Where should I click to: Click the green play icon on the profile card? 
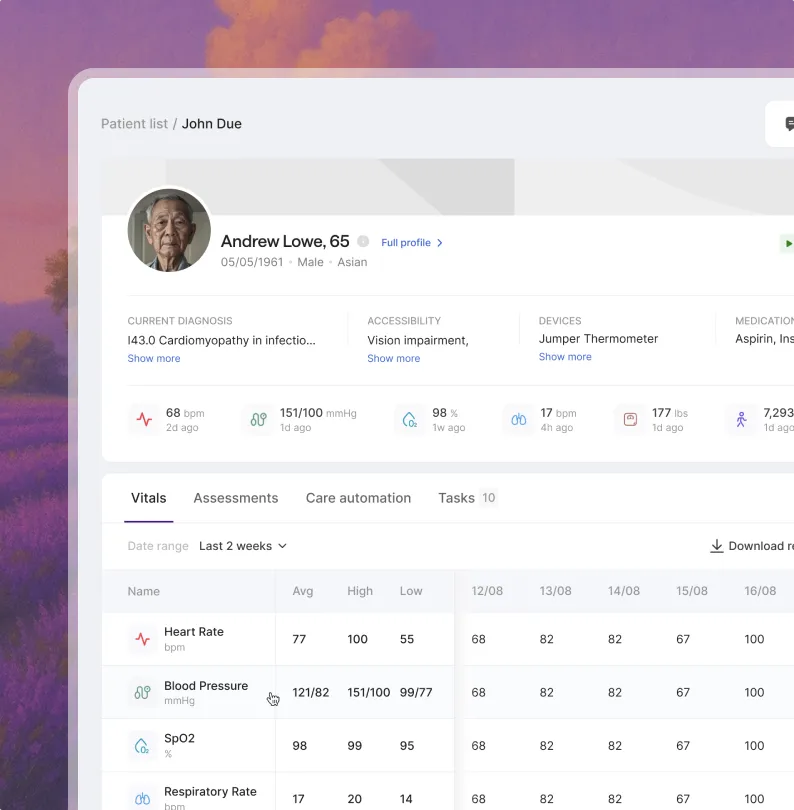[788, 243]
